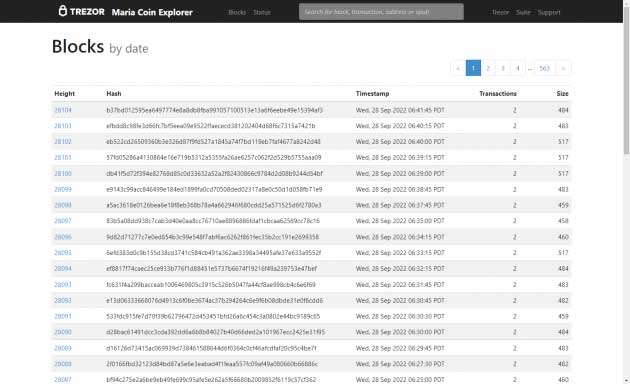Open the Blocks navigation link
The height and width of the screenshot is (384, 630).
tap(237, 12)
